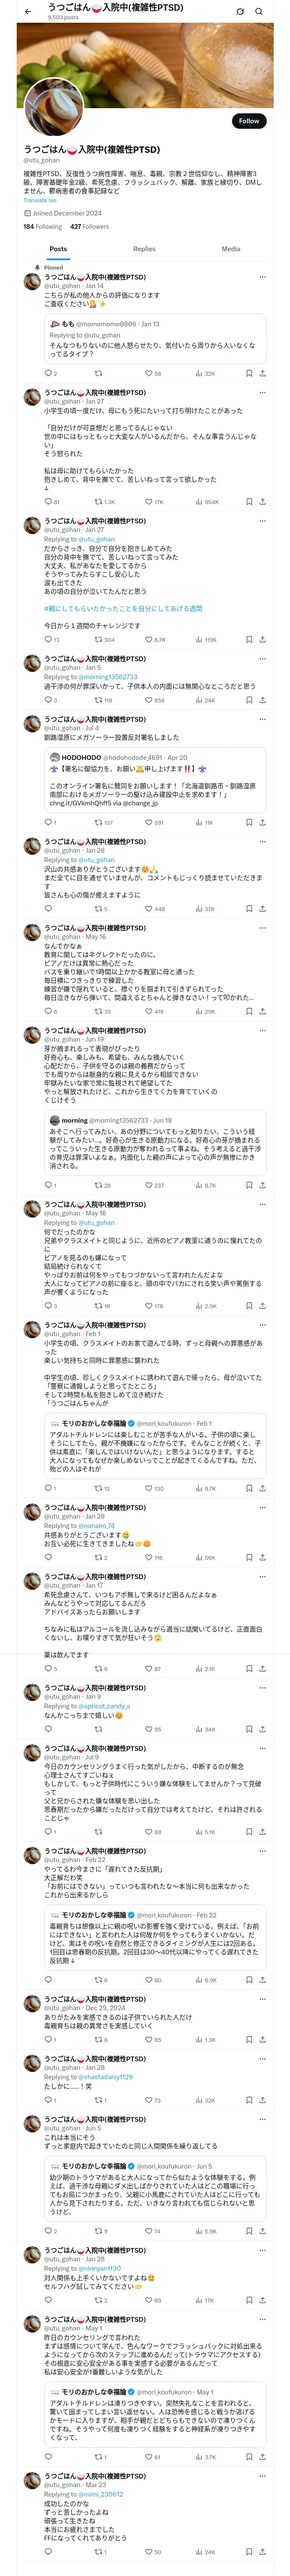
Task: Follow the @utu_gohan account
Action: (248, 121)
